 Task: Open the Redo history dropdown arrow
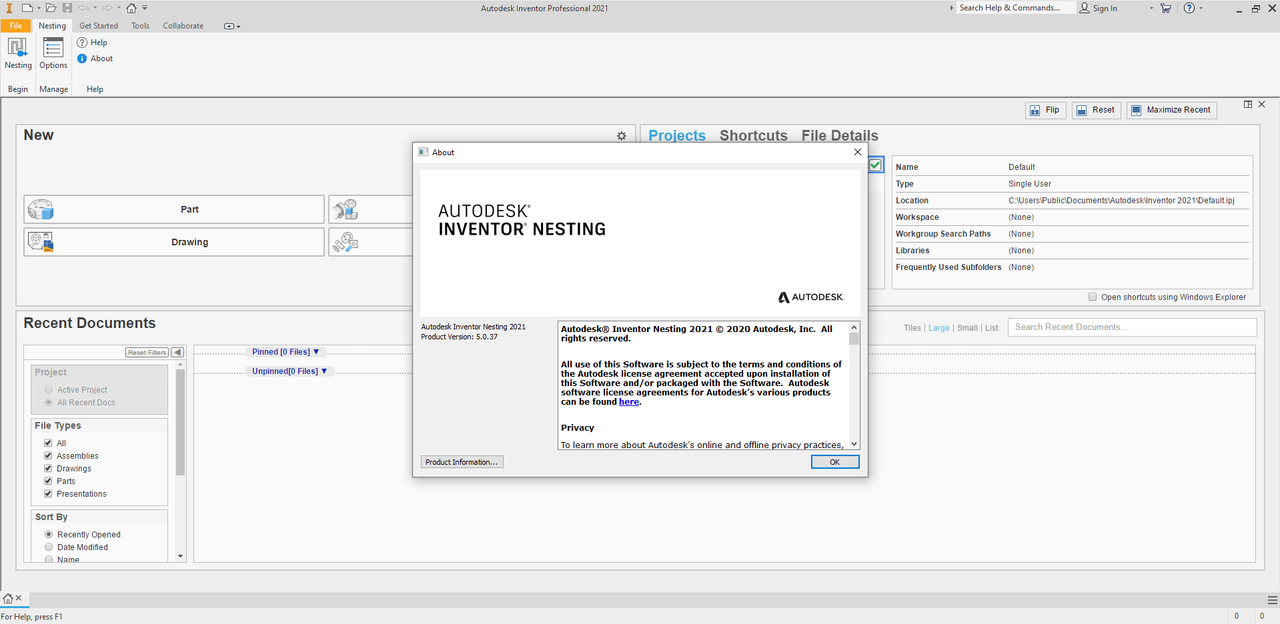tap(118, 8)
